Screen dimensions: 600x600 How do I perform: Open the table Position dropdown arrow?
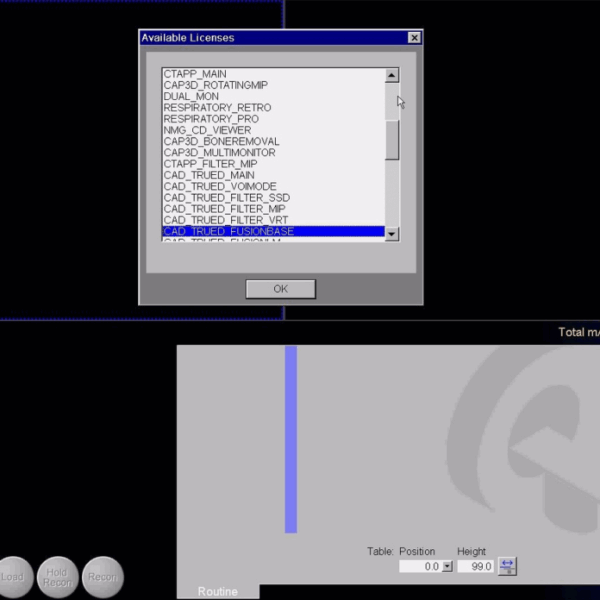tap(447, 566)
